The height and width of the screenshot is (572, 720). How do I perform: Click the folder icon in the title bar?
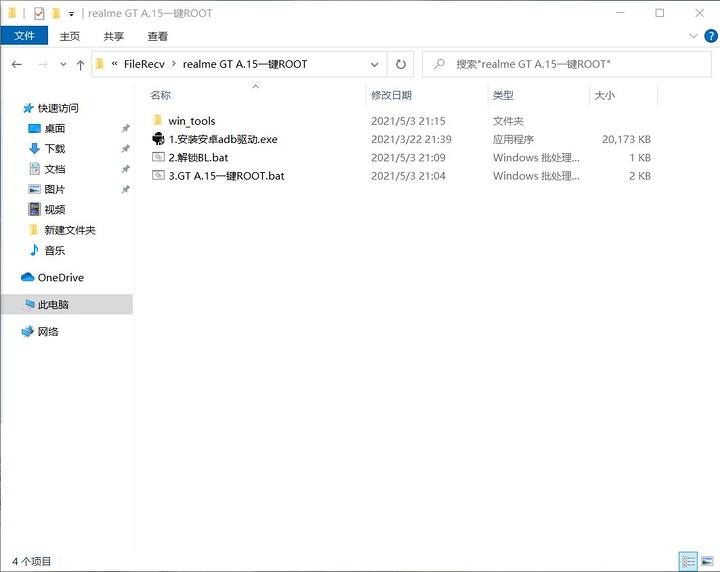pos(12,13)
